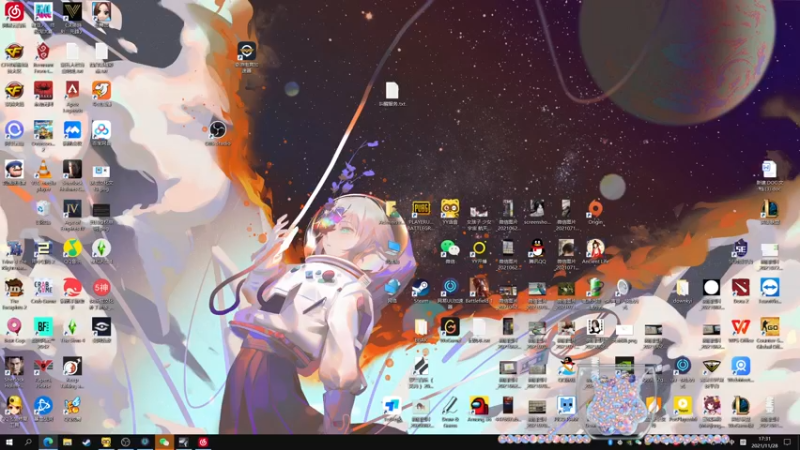This screenshot has height=450, width=800.
Task: Open YY voice raccoon icon
Action: tap(449, 209)
